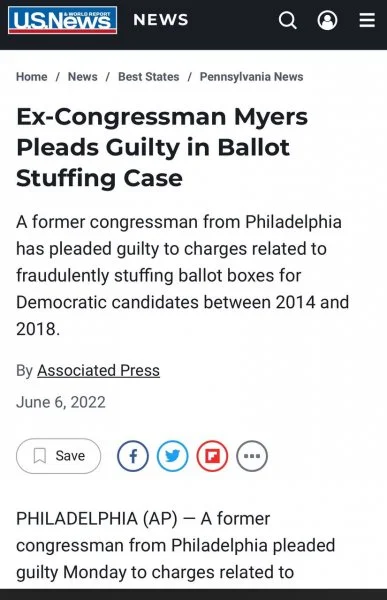This screenshot has width=387, height=600.
Task: Share article on Facebook
Action: pyautogui.click(x=133, y=456)
